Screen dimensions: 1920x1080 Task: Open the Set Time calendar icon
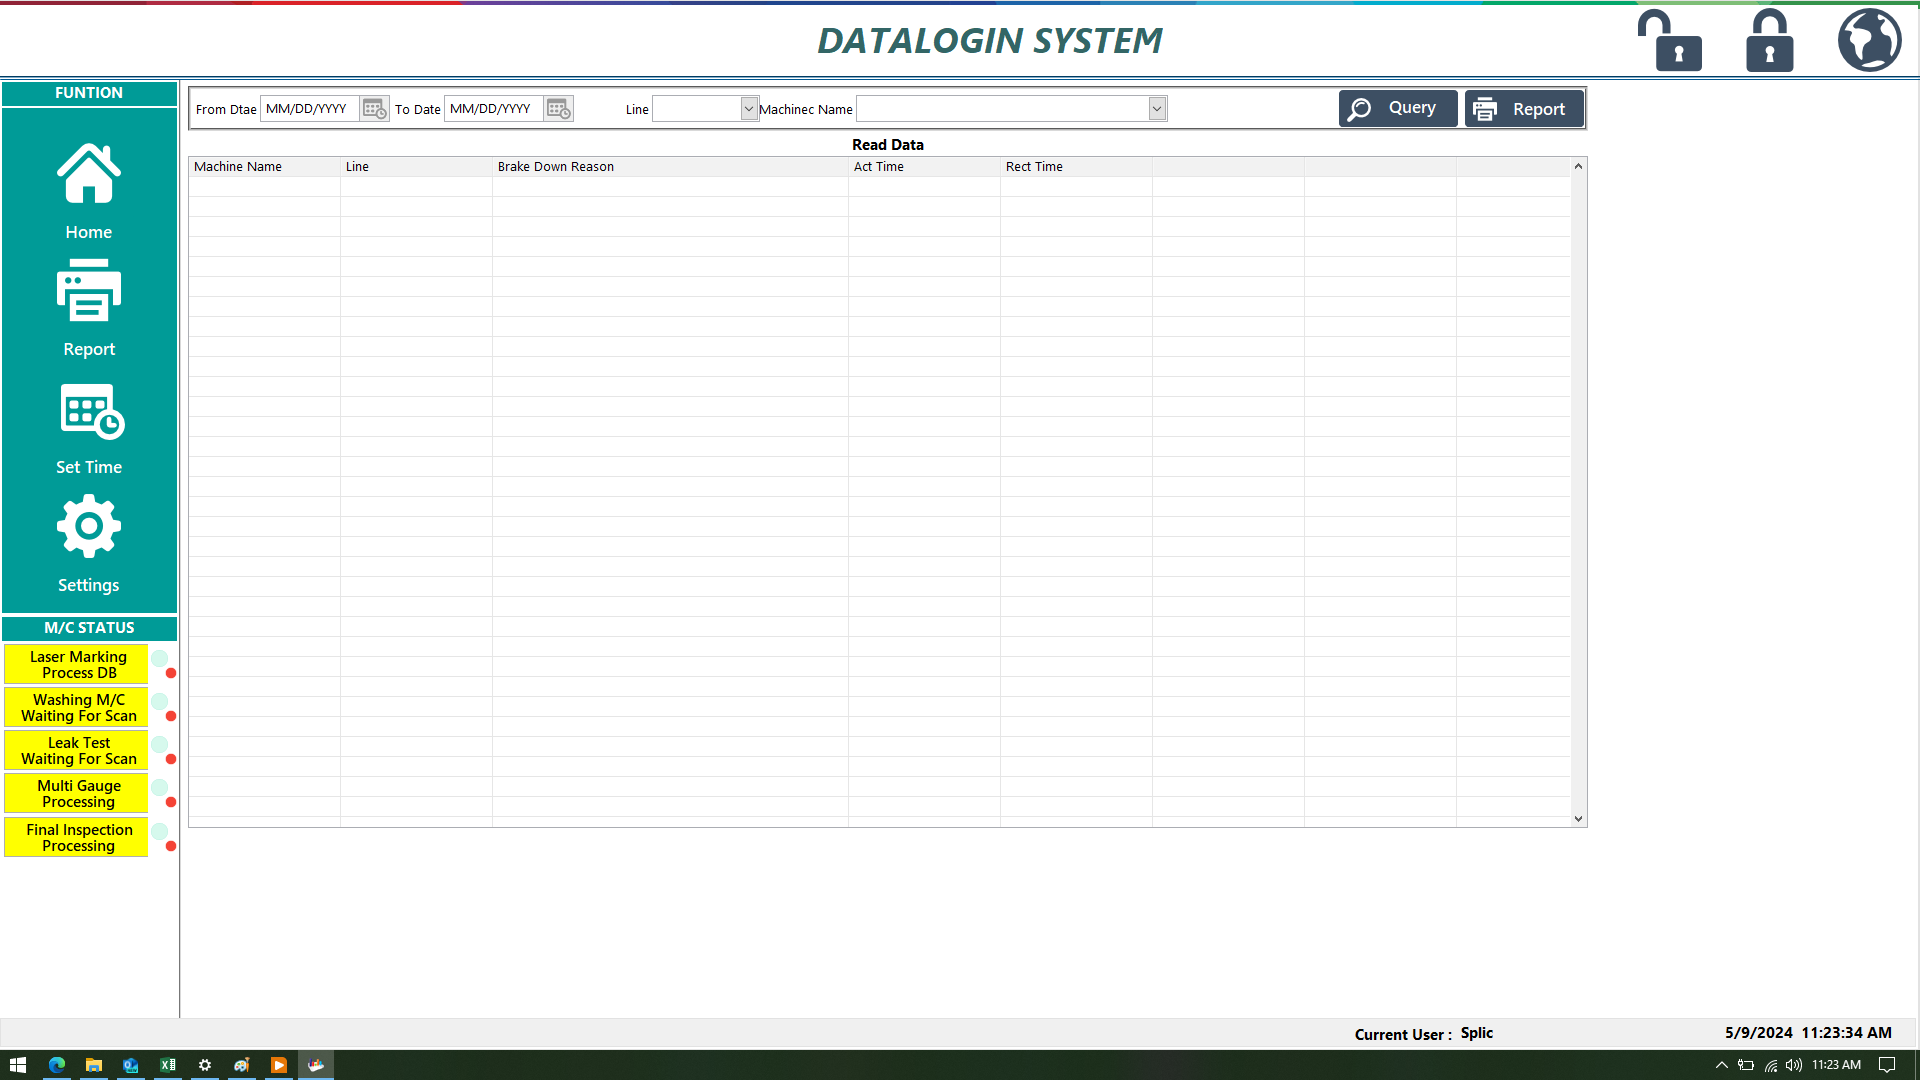point(91,410)
